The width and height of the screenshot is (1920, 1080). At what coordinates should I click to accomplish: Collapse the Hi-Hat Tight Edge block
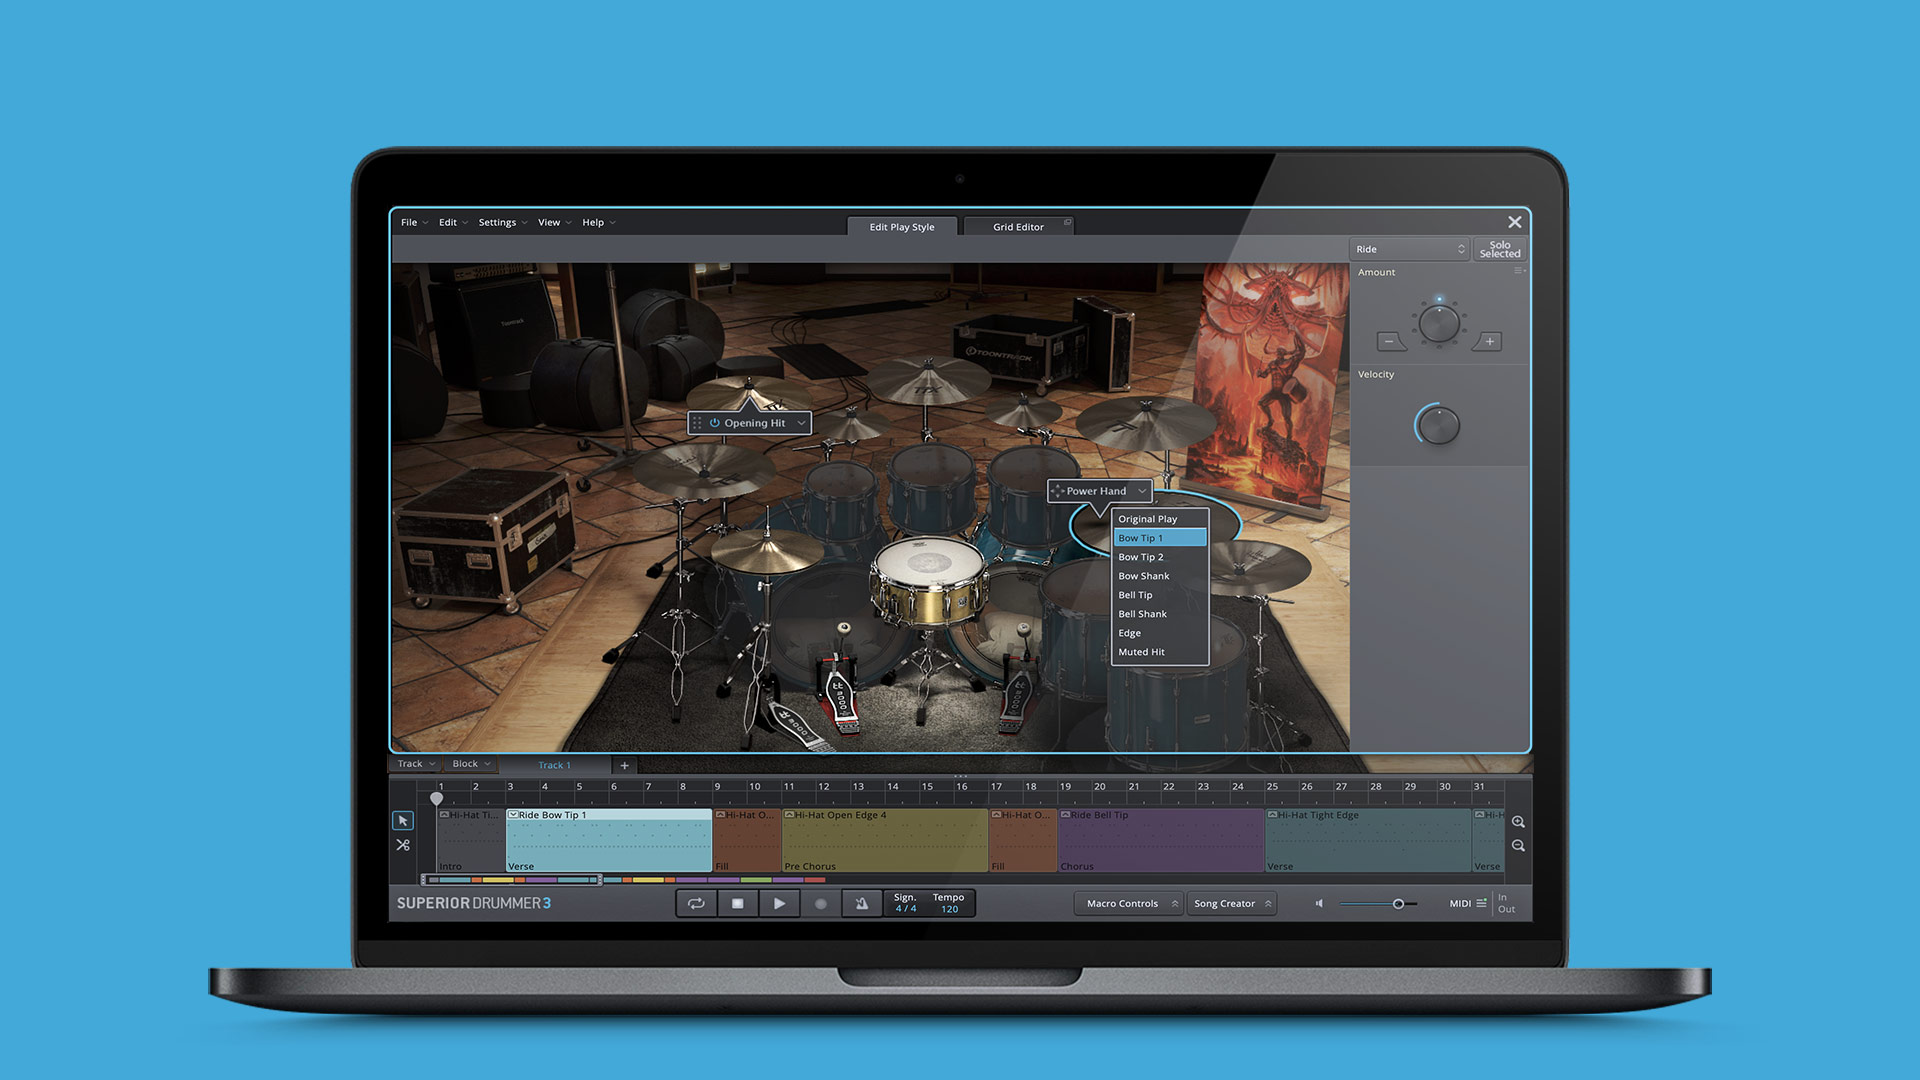click(1272, 815)
